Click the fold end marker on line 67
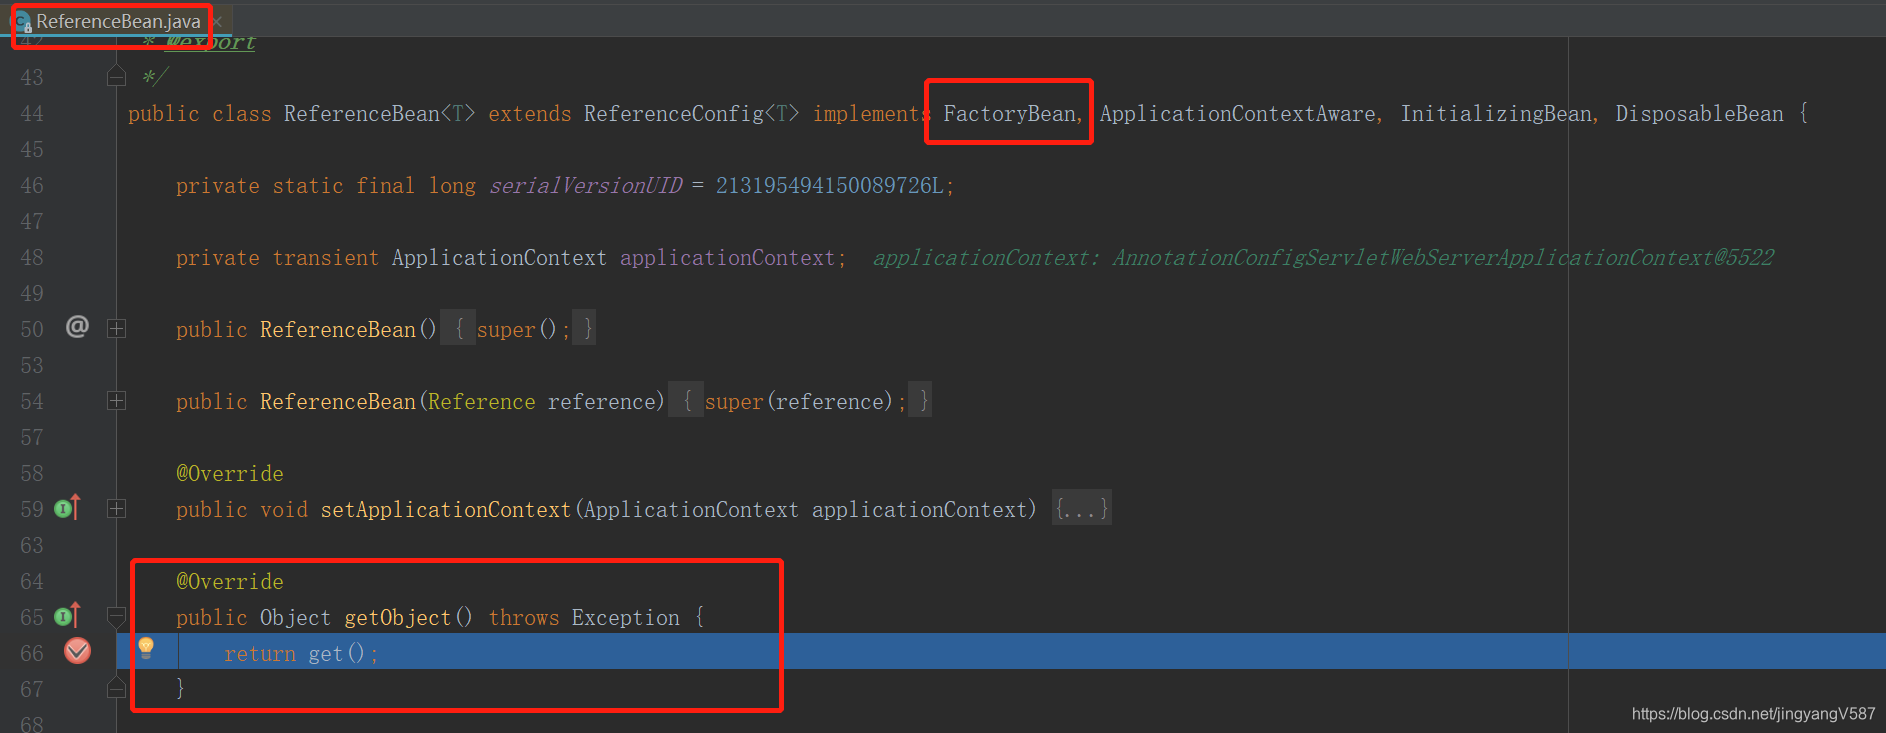The height and width of the screenshot is (733, 1886). pos(116,687)
